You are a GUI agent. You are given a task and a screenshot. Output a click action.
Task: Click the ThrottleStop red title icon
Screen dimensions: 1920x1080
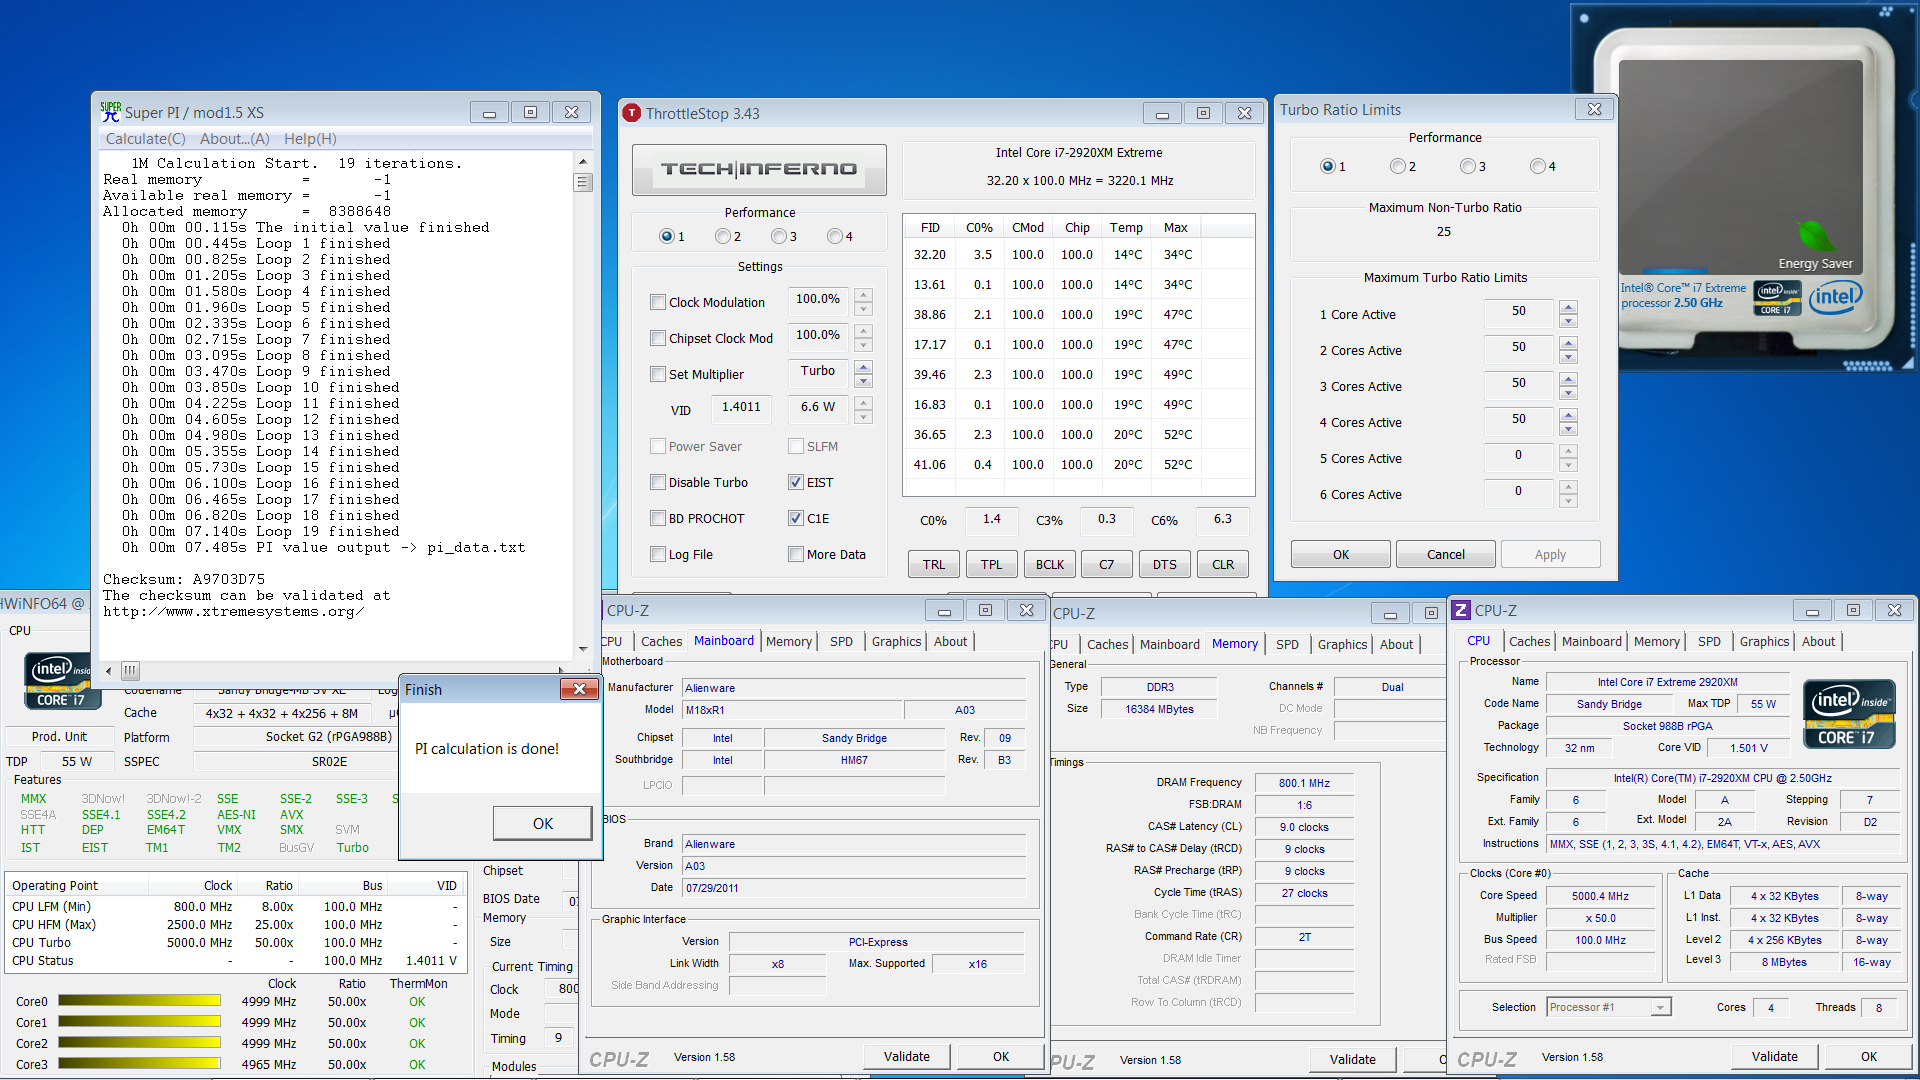click(631, 113)
